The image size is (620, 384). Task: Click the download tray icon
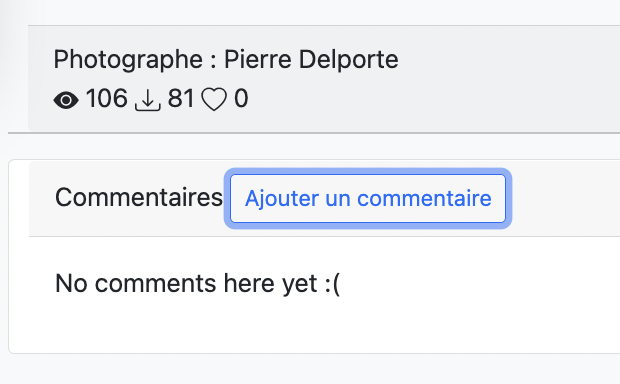pyautogui.click(x=147, y=100)
